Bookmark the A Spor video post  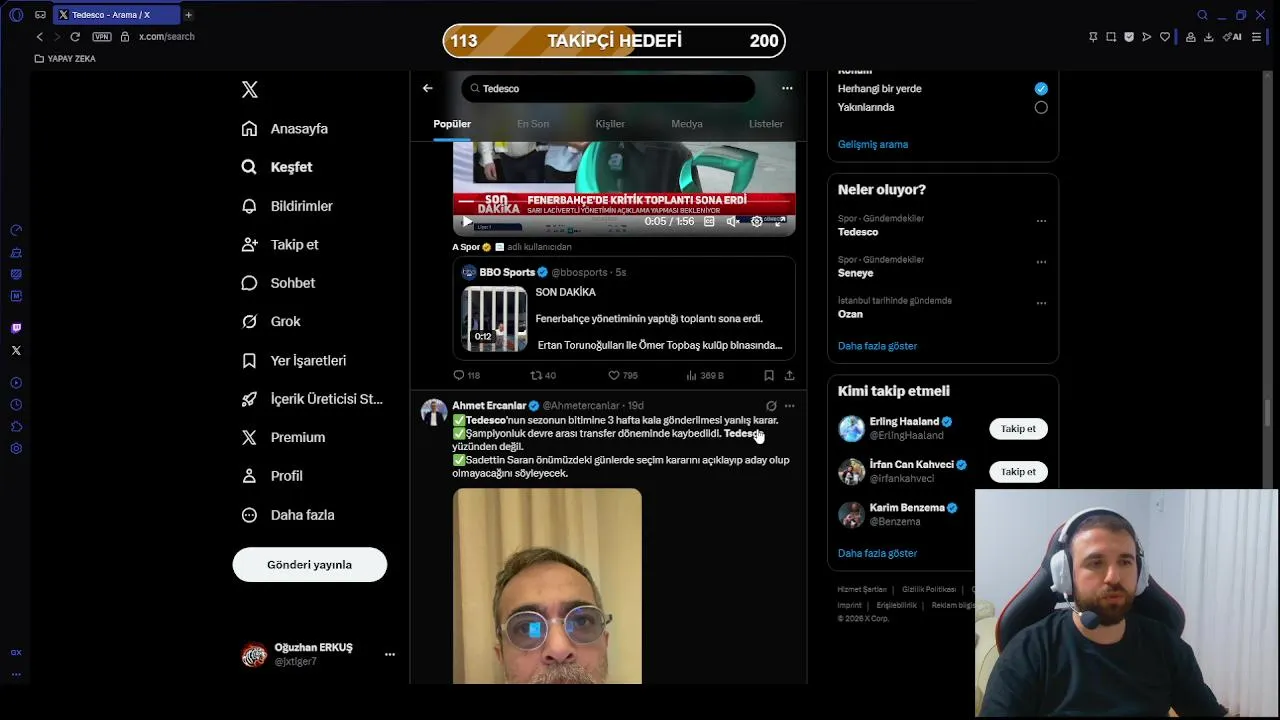769,375
